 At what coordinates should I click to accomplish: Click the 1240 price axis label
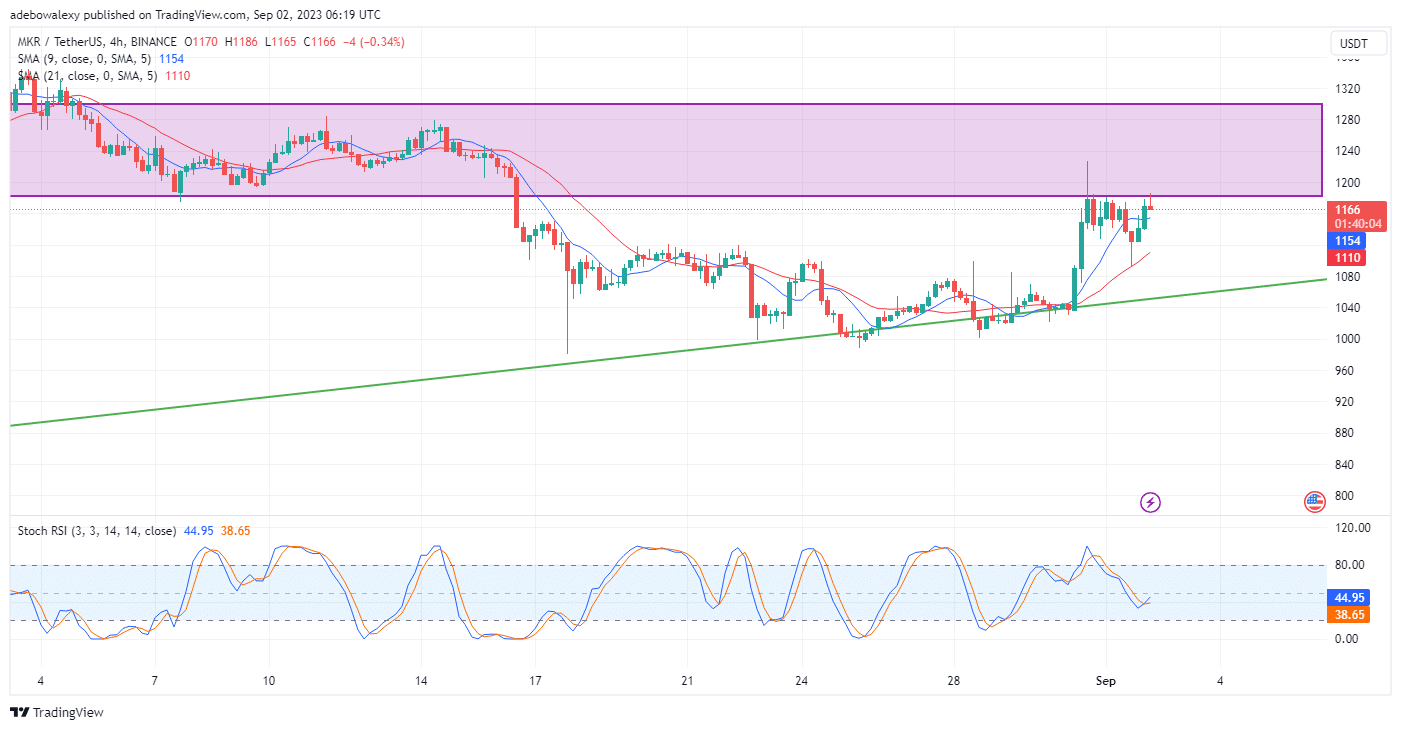(1346, 151)
